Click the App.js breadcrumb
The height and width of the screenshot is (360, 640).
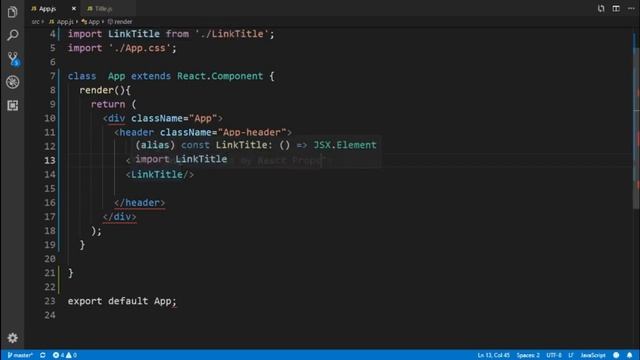(x=62, y=22)
